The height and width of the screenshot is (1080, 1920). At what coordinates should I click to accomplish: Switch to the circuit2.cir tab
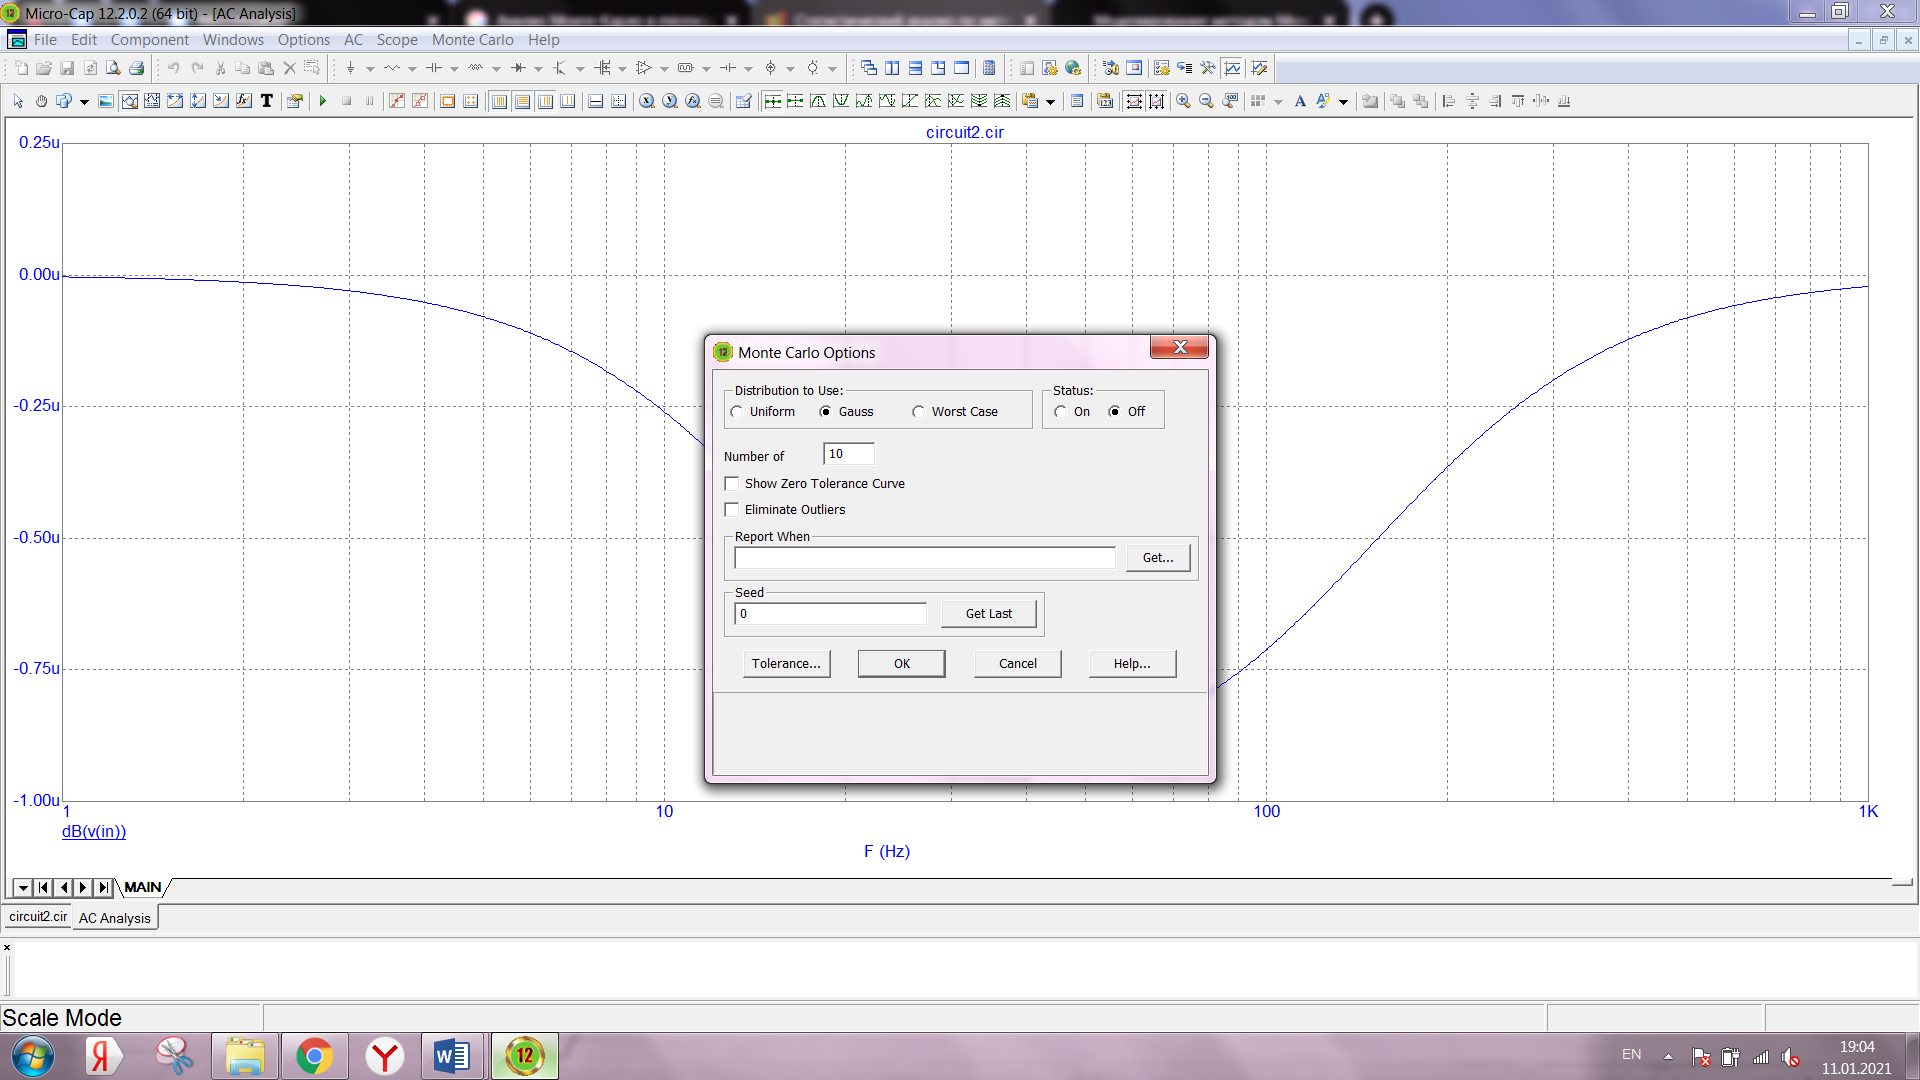click(x=38, y=916)
